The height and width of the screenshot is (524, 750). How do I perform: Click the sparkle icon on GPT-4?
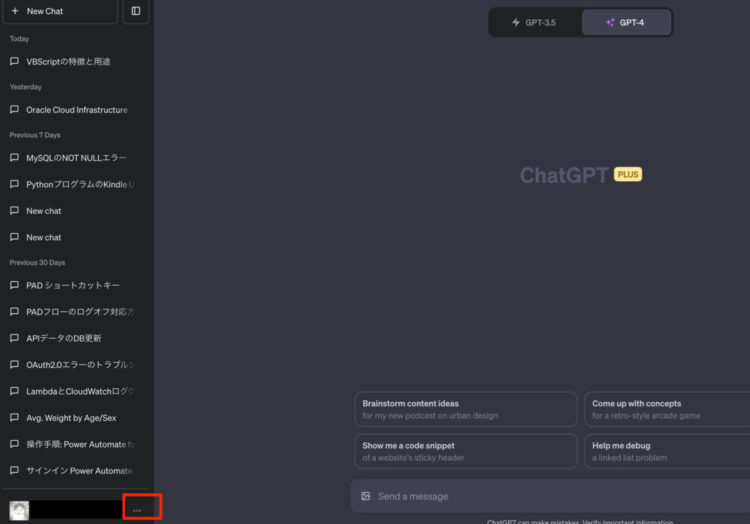pyautogui.click(x=610, y=22)
